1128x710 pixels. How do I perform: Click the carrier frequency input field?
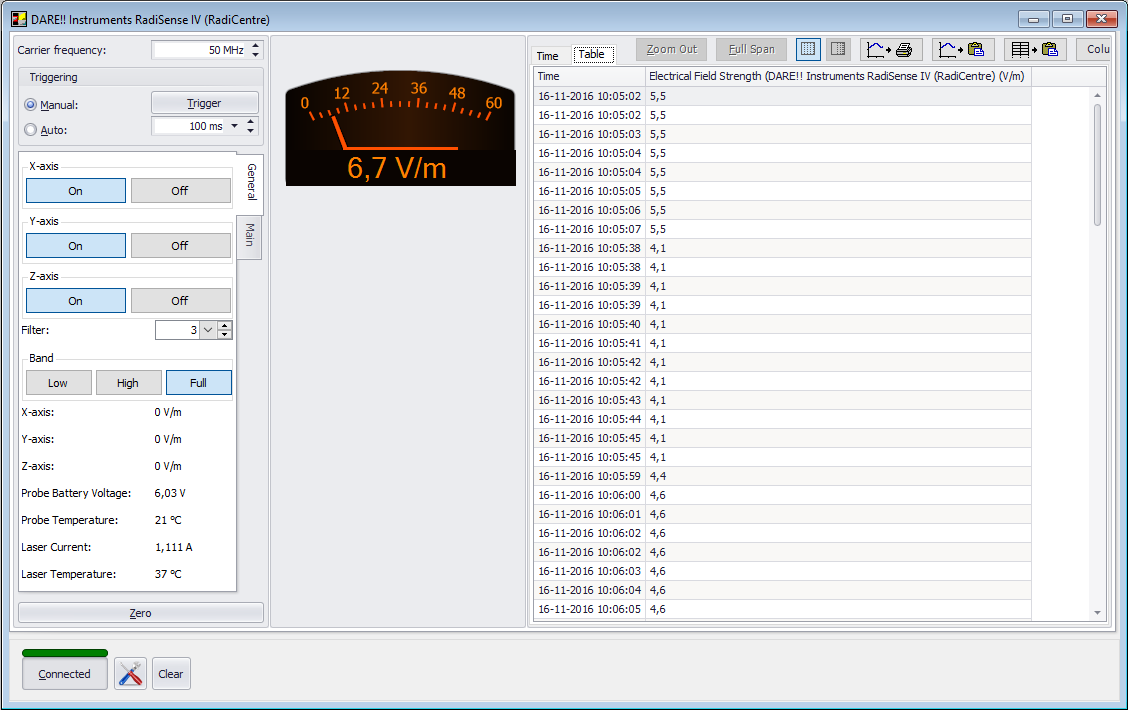pos(198,50)
